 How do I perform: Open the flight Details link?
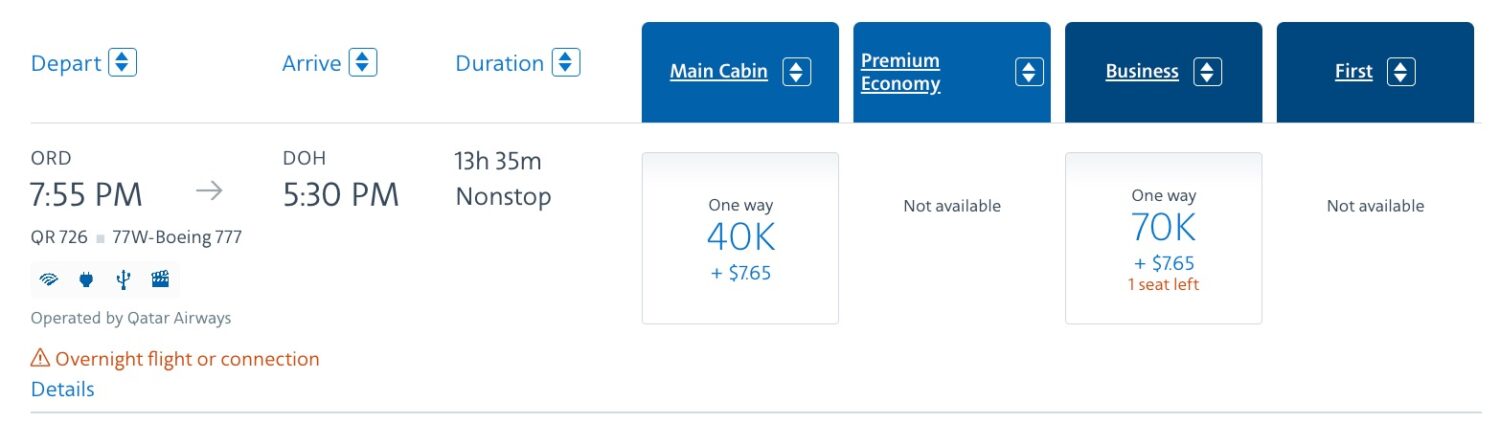pos(63,389)
